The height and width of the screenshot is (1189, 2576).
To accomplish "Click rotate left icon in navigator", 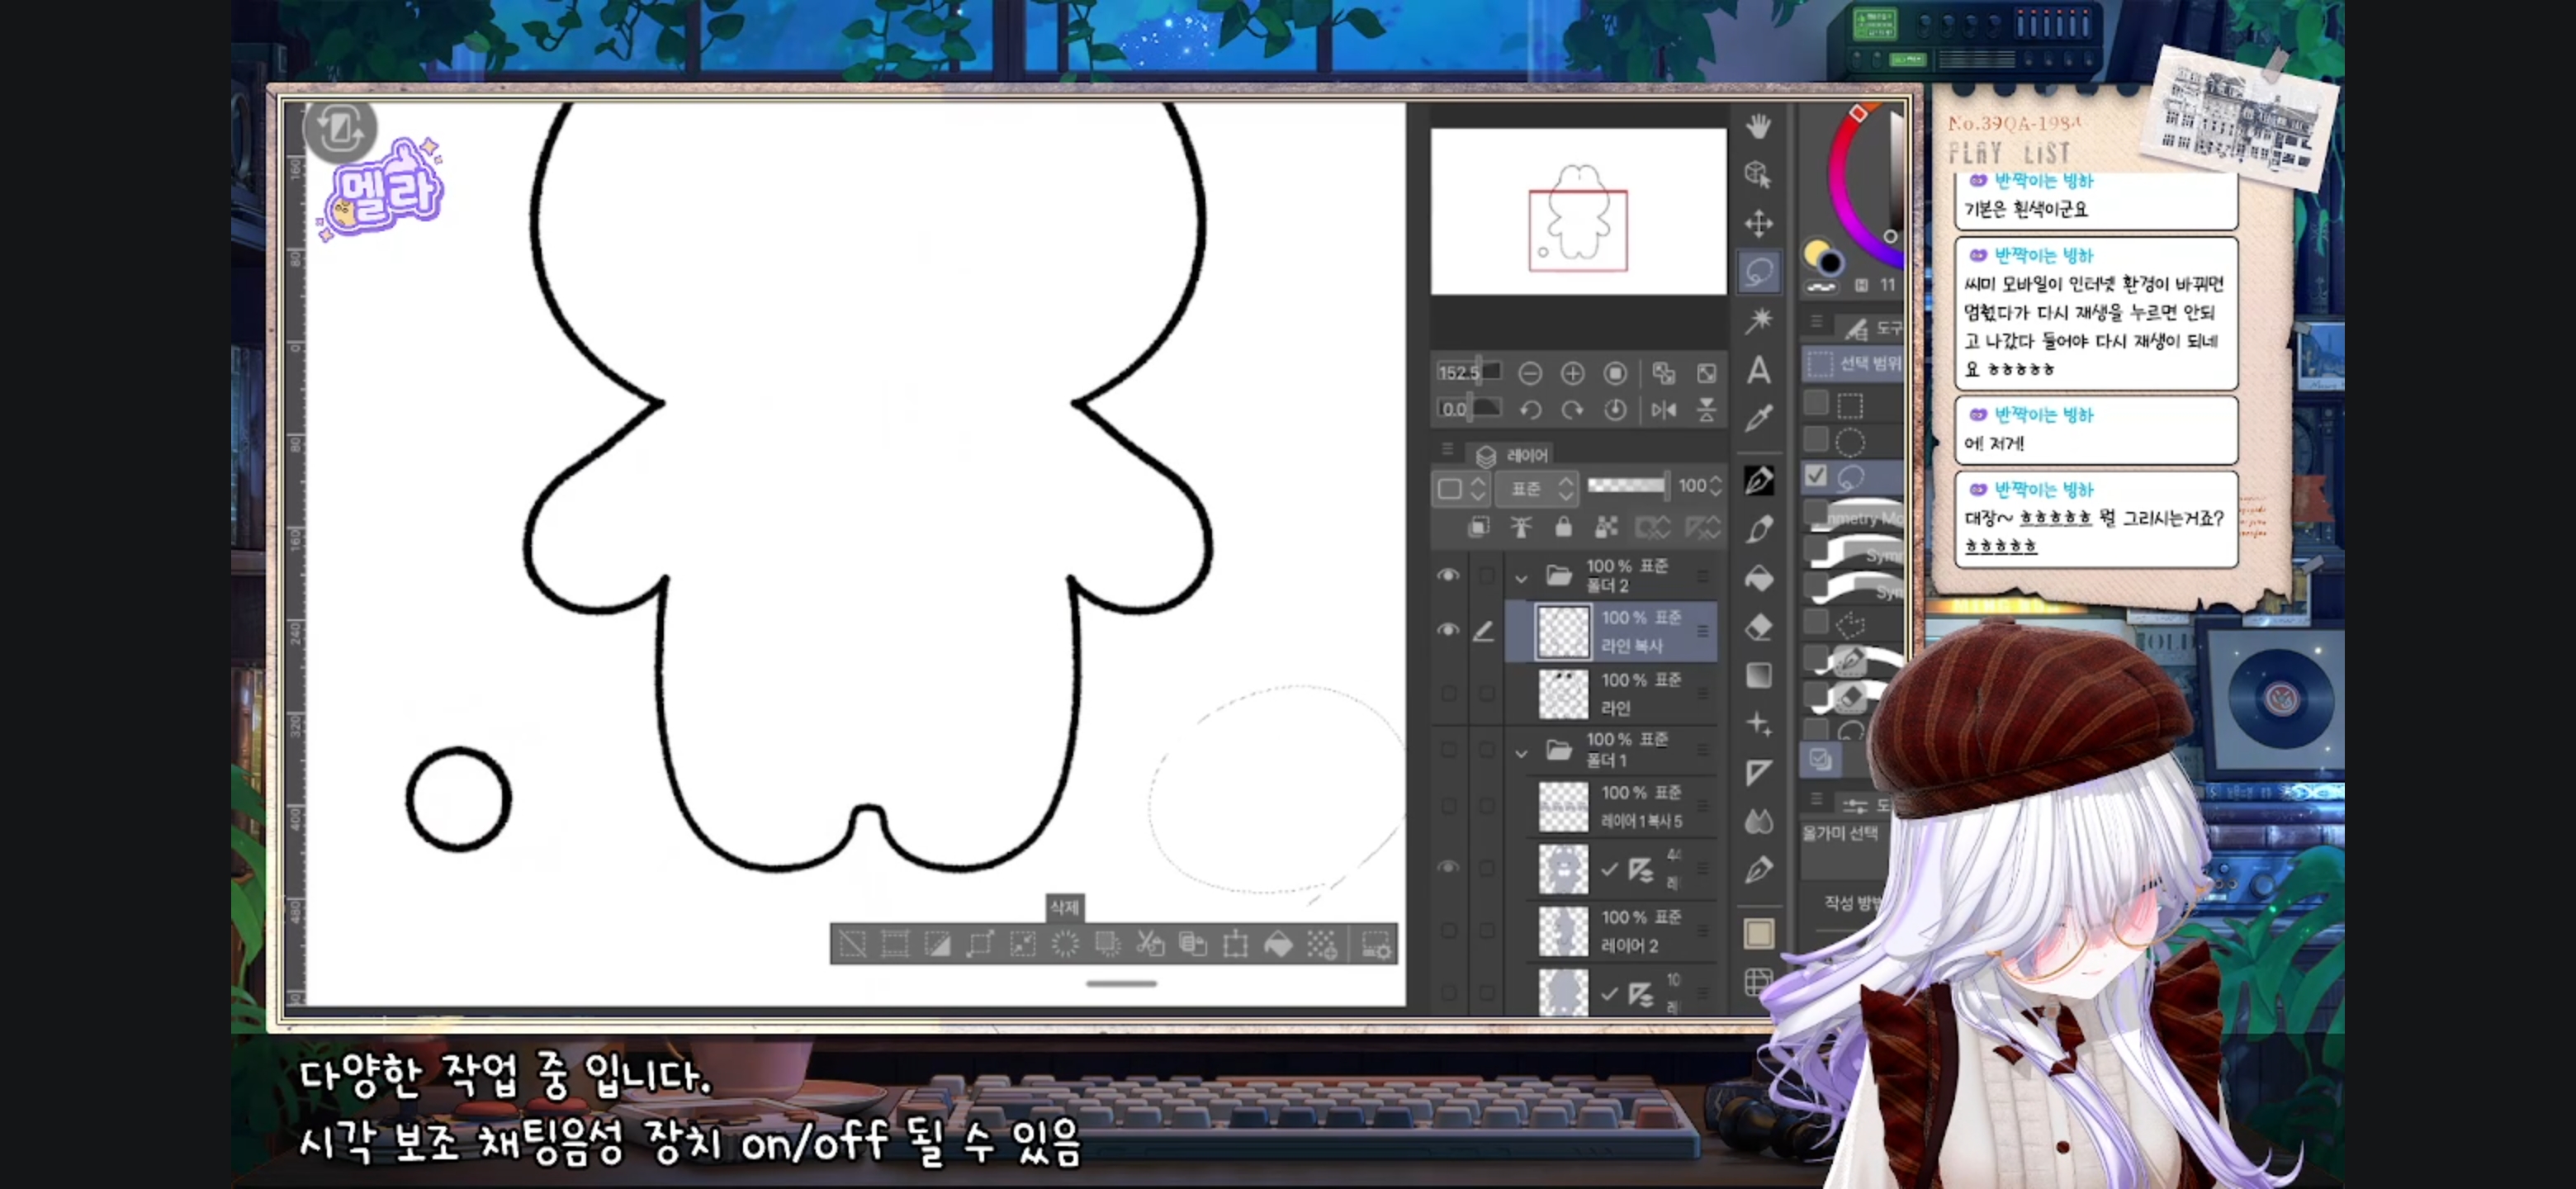I will click(1529, 409).
